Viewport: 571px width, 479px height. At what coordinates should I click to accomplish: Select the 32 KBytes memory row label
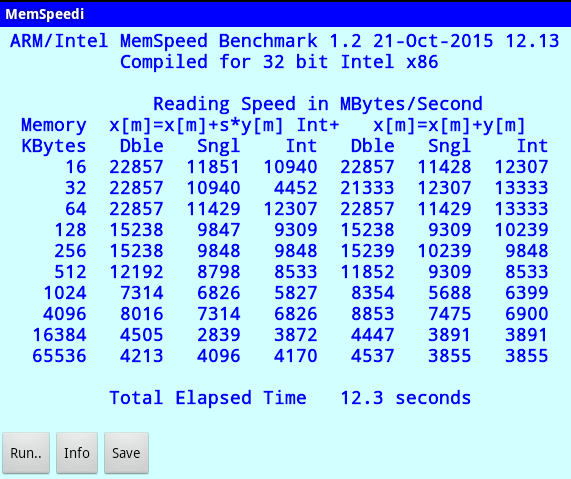click(x=76, y=188)
